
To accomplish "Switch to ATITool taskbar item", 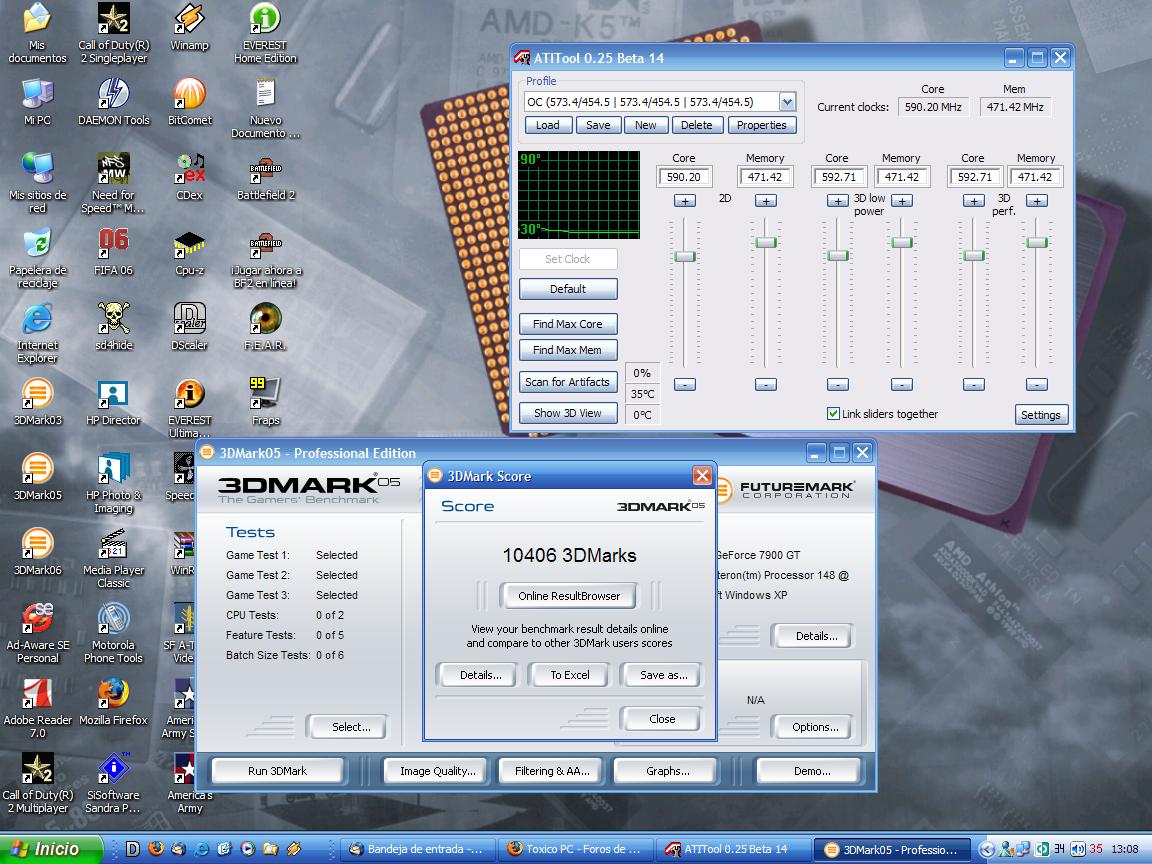I will click(x=735, y=849).
